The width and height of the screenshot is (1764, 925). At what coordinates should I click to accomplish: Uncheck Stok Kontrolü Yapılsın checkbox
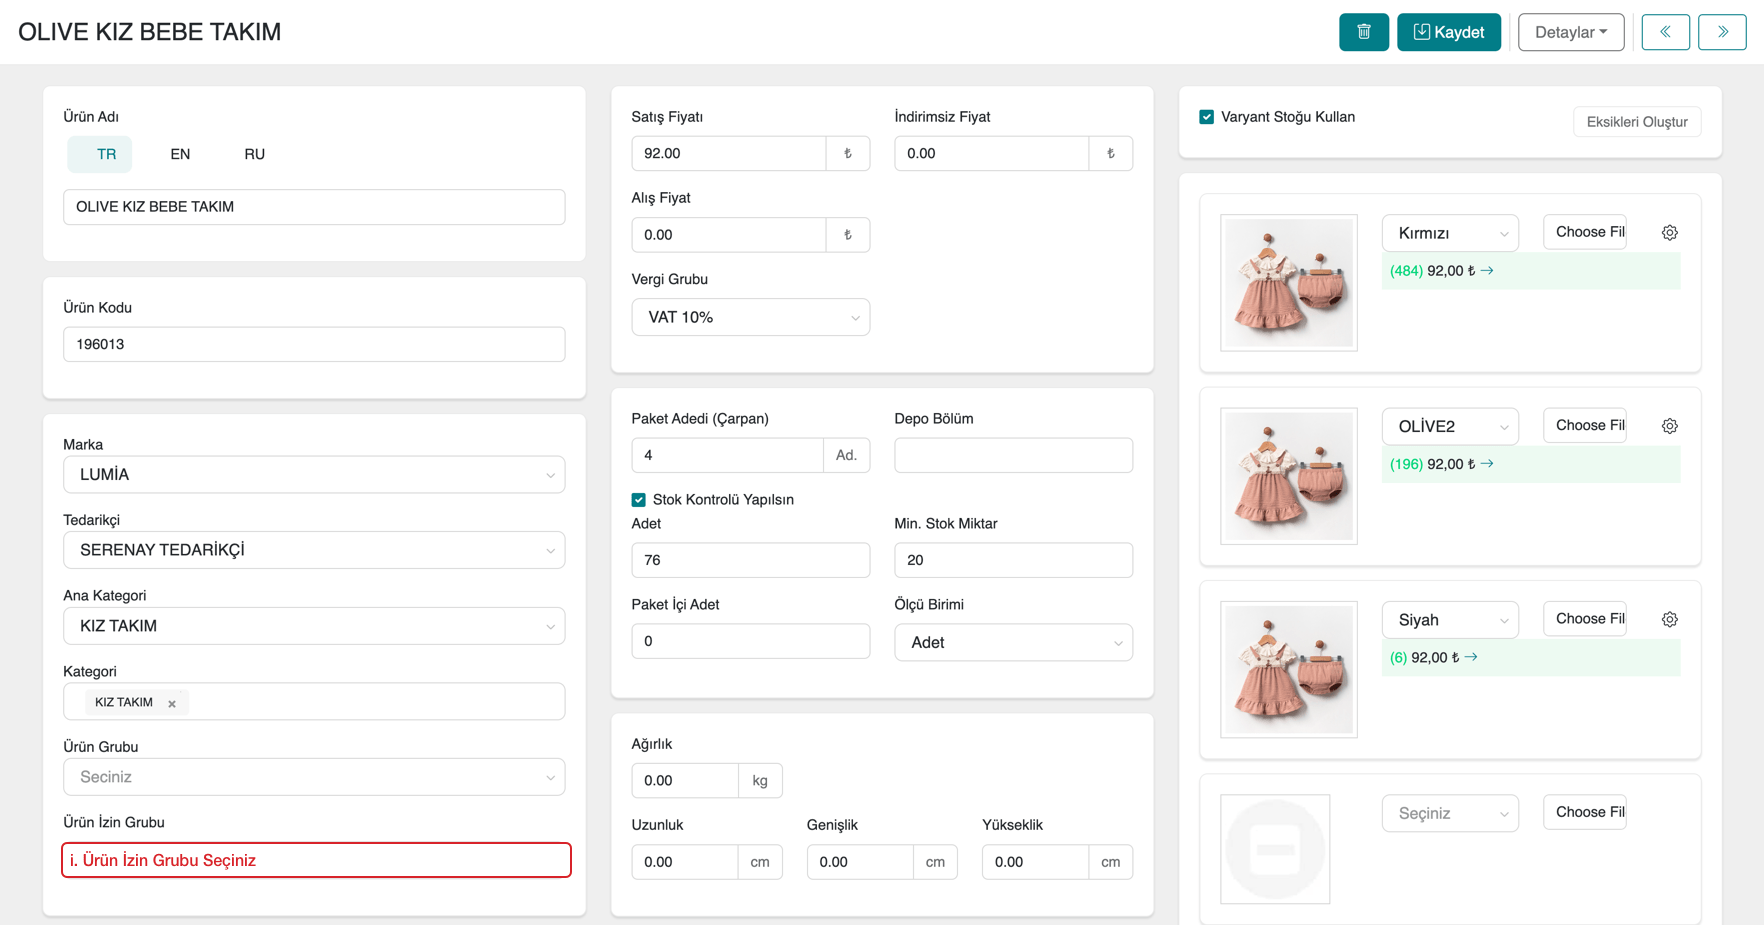pos(638,500)
